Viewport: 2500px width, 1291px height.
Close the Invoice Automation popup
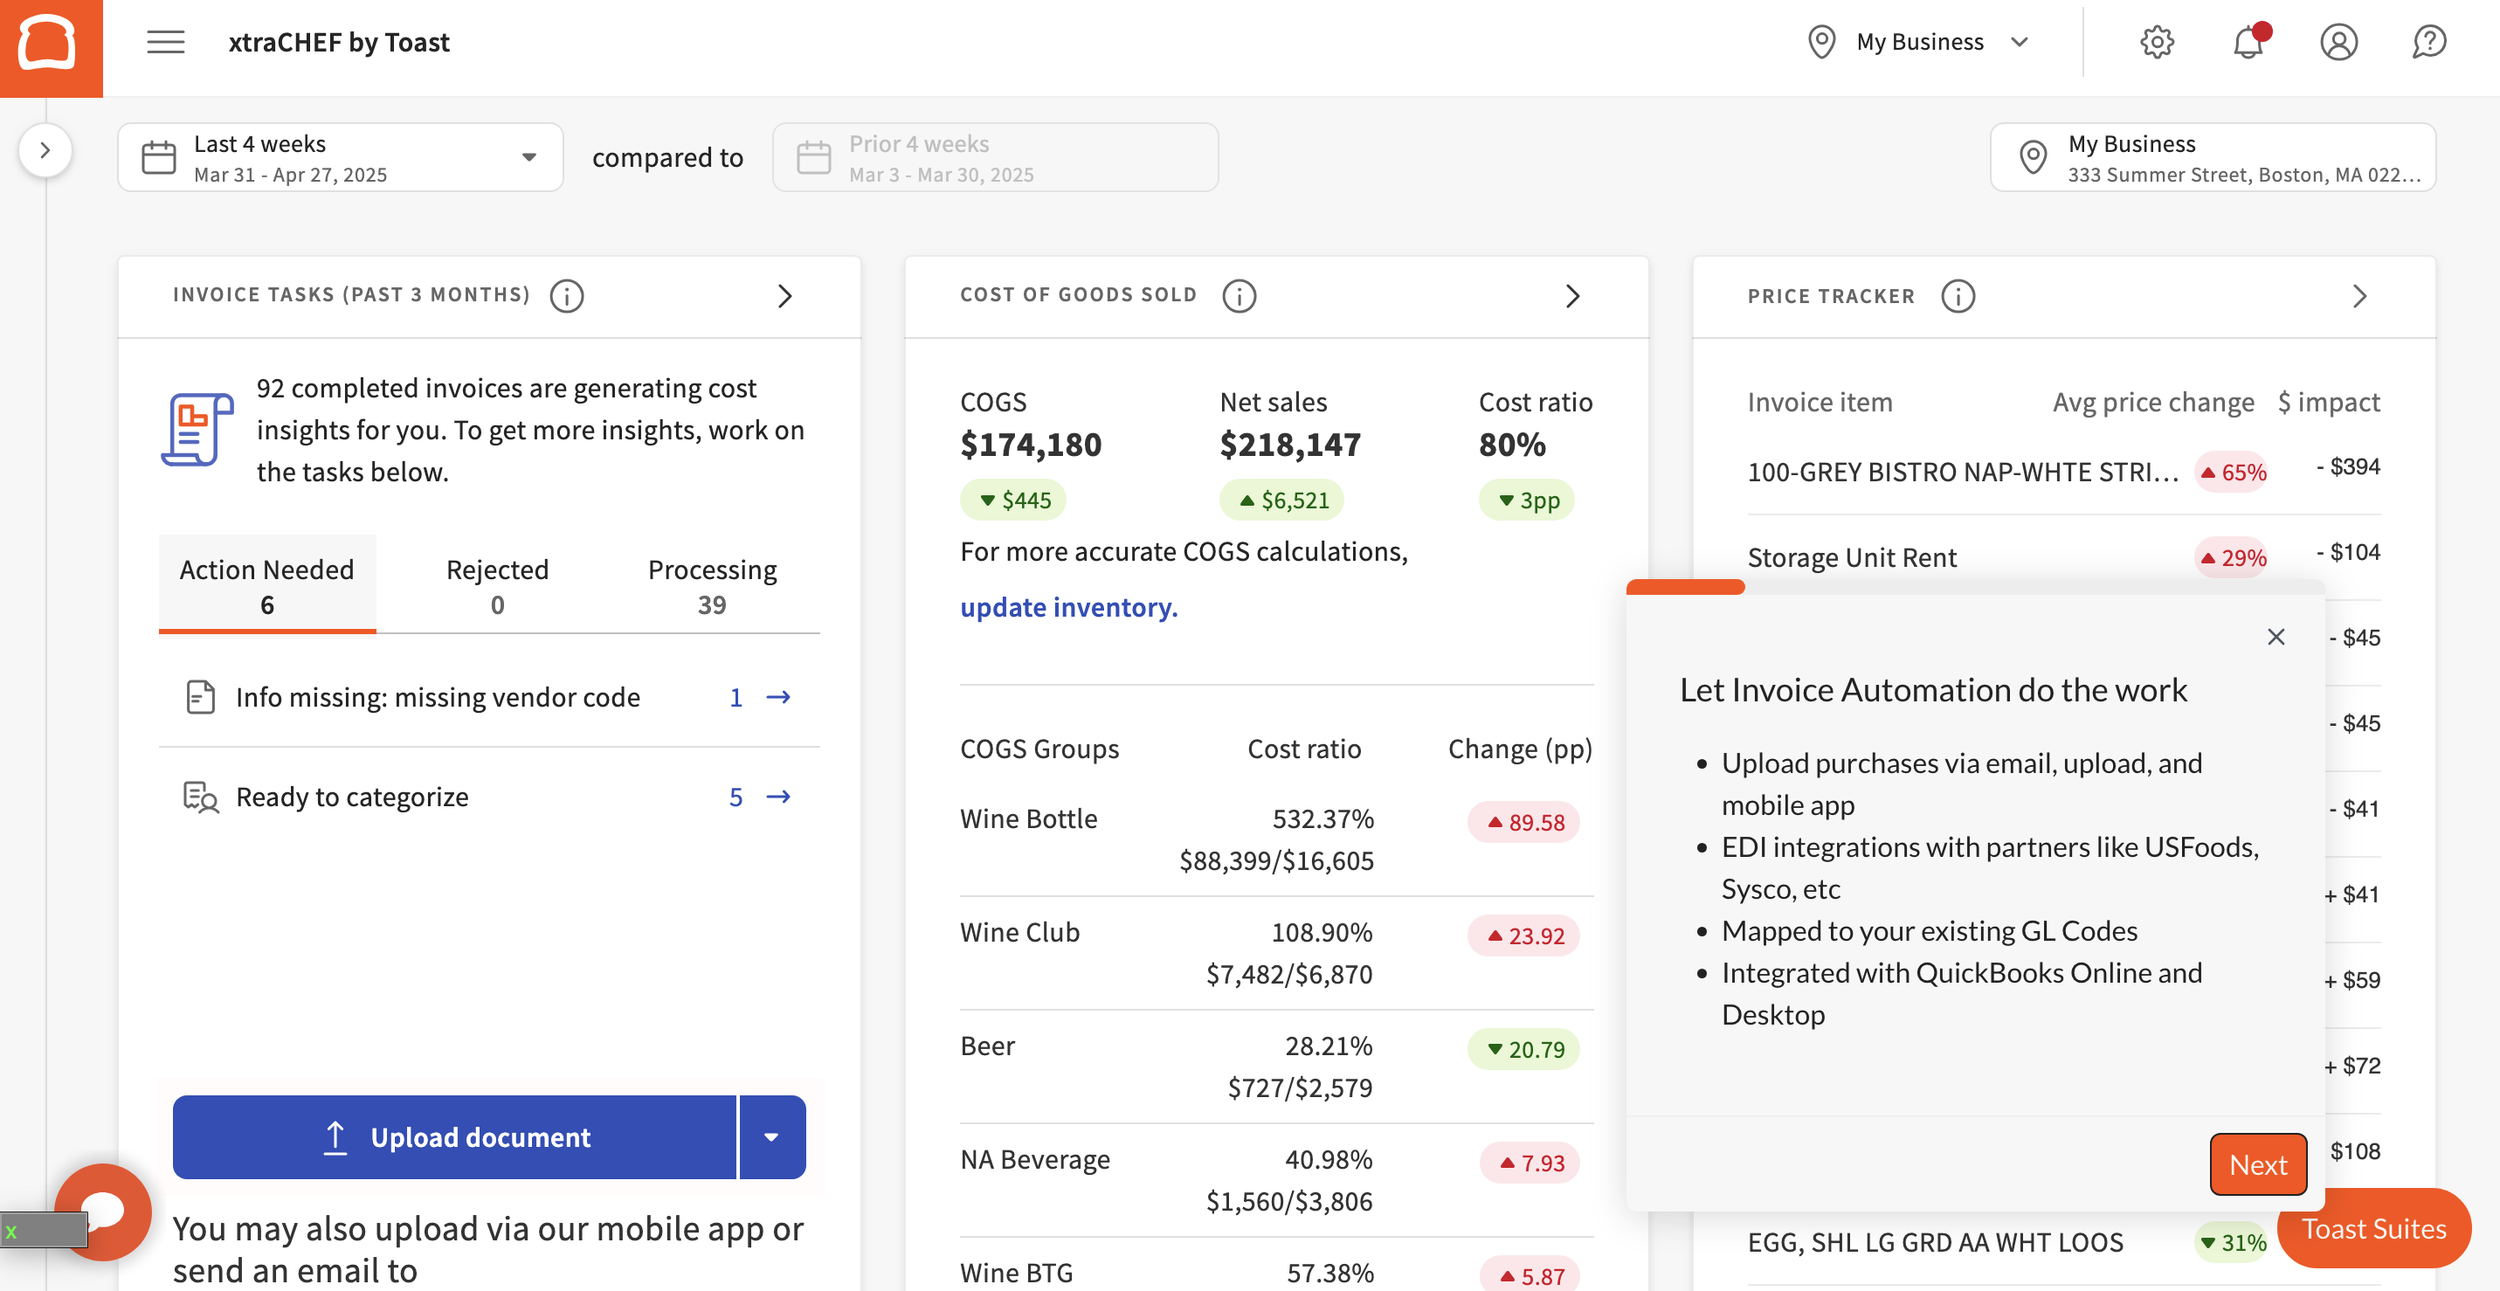(2276, 637)
